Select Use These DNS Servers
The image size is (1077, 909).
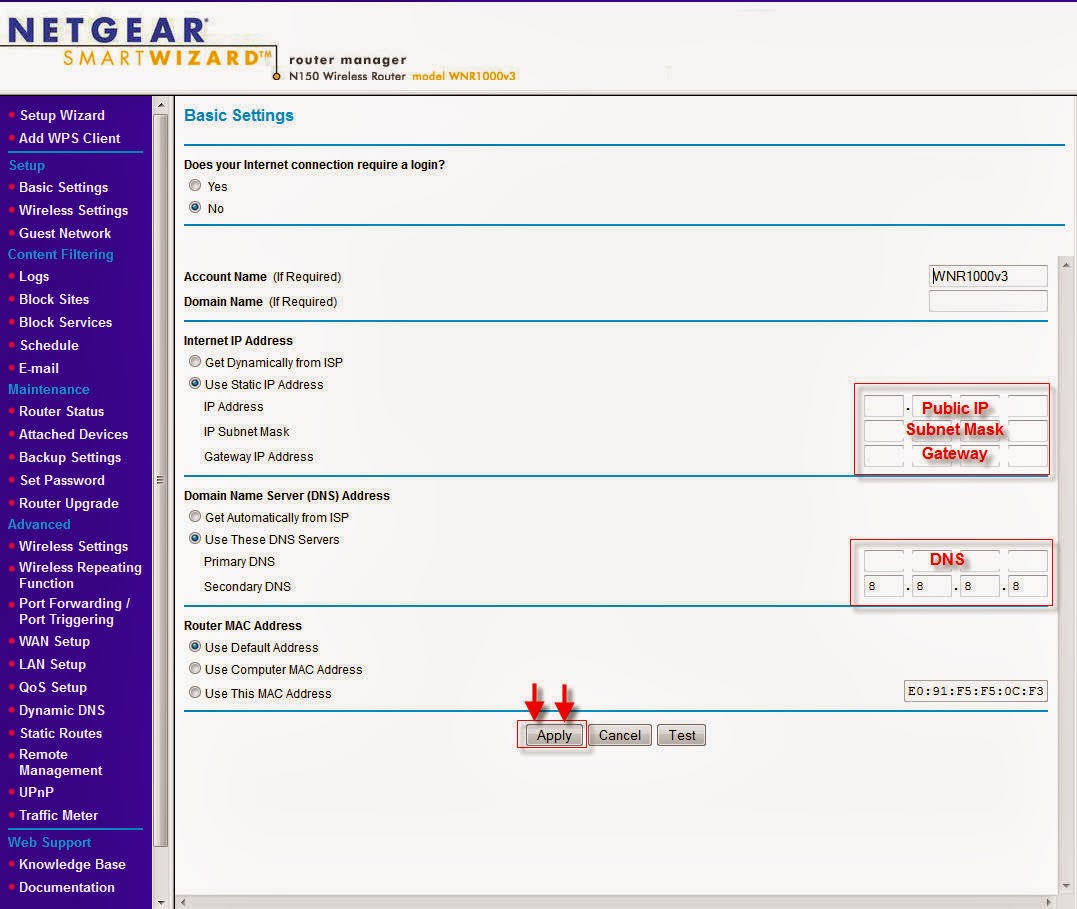tap(195, 539)
